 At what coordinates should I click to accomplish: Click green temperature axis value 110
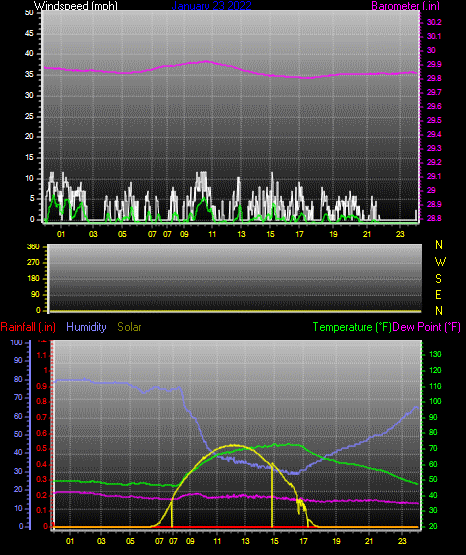click(x=435, y=386)
